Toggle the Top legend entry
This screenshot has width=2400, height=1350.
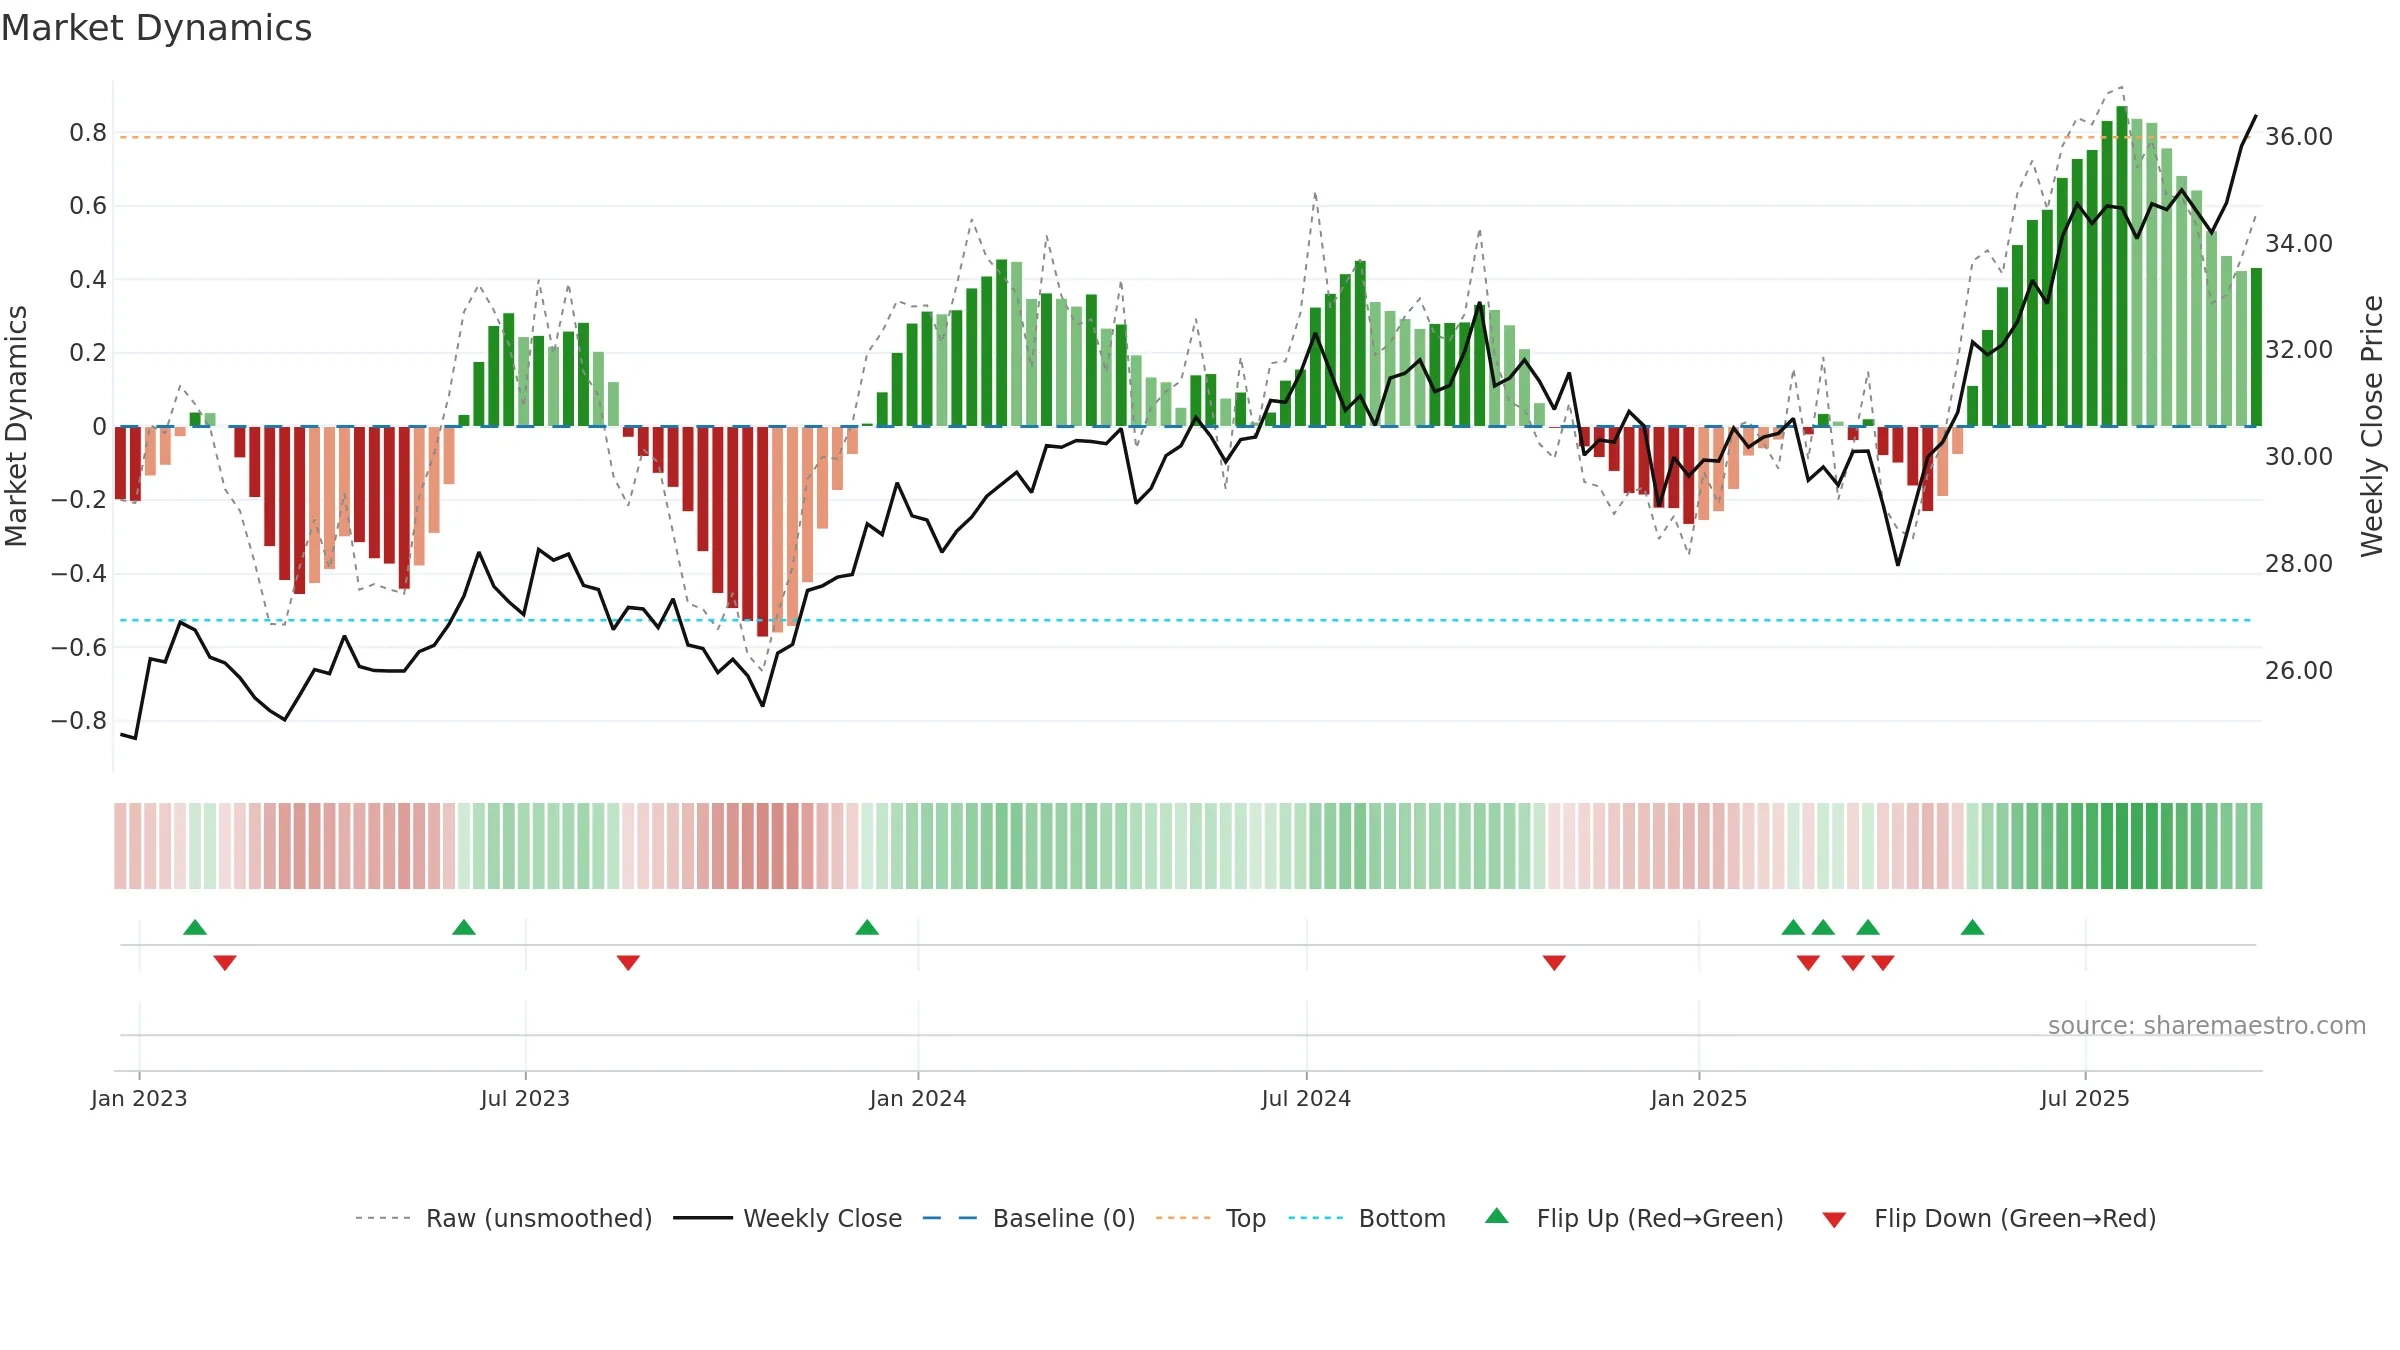coord(1211,1218)
